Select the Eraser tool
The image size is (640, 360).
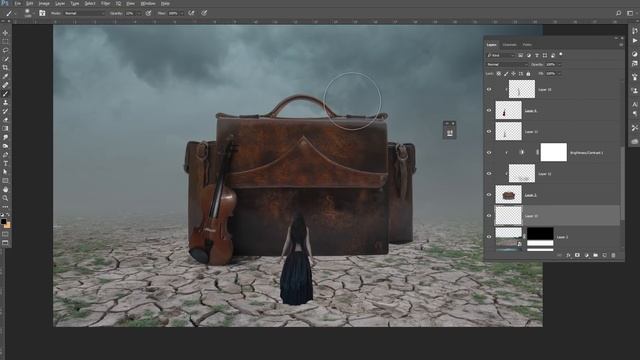click(5, 120)
